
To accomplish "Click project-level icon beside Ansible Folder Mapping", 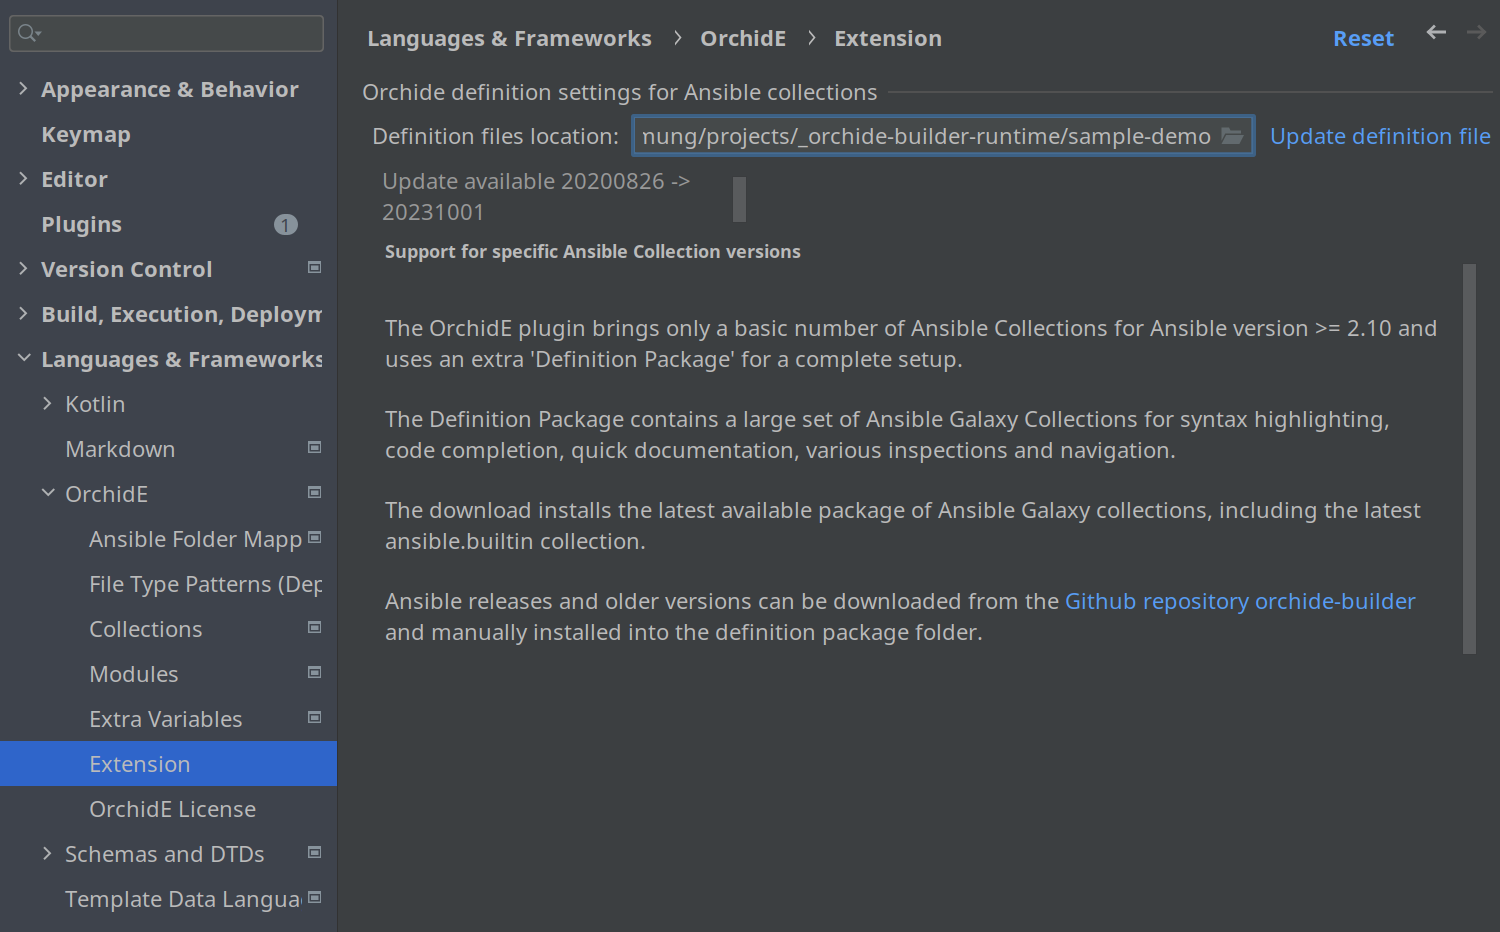I will click(x=315, y=538).
